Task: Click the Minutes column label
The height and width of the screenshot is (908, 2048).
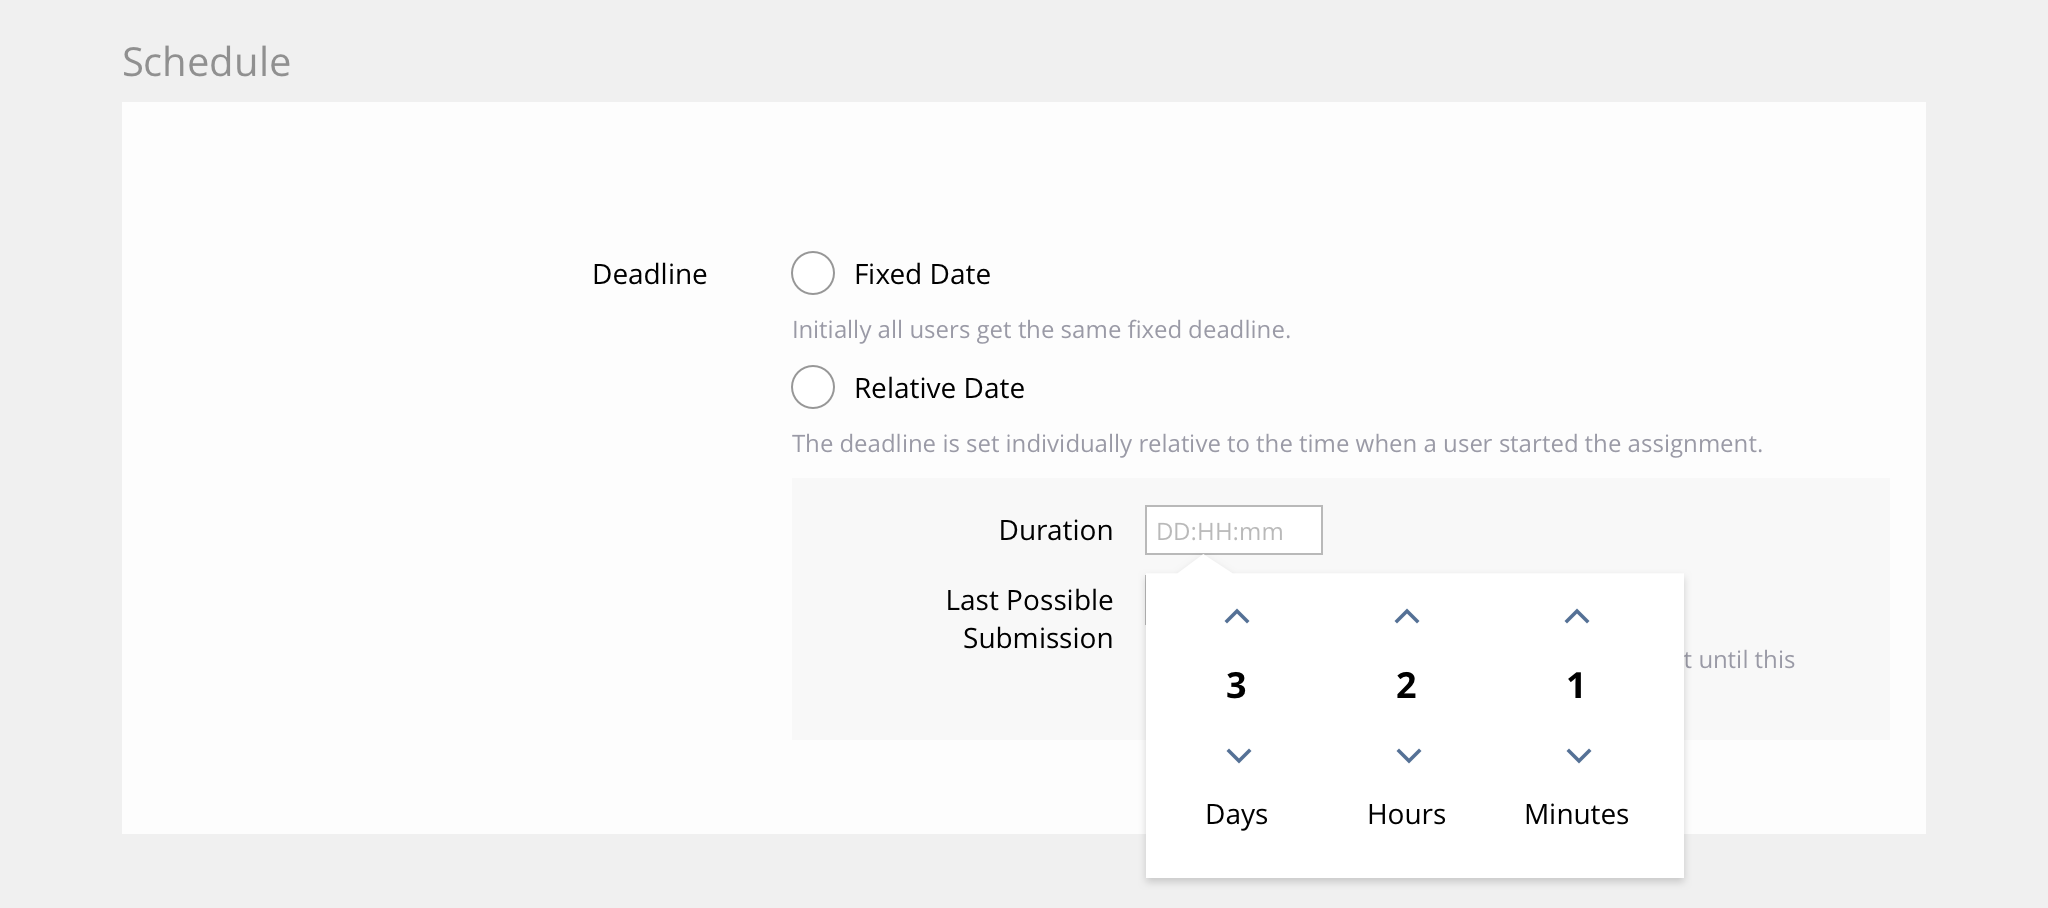Action: point(1576,814)
